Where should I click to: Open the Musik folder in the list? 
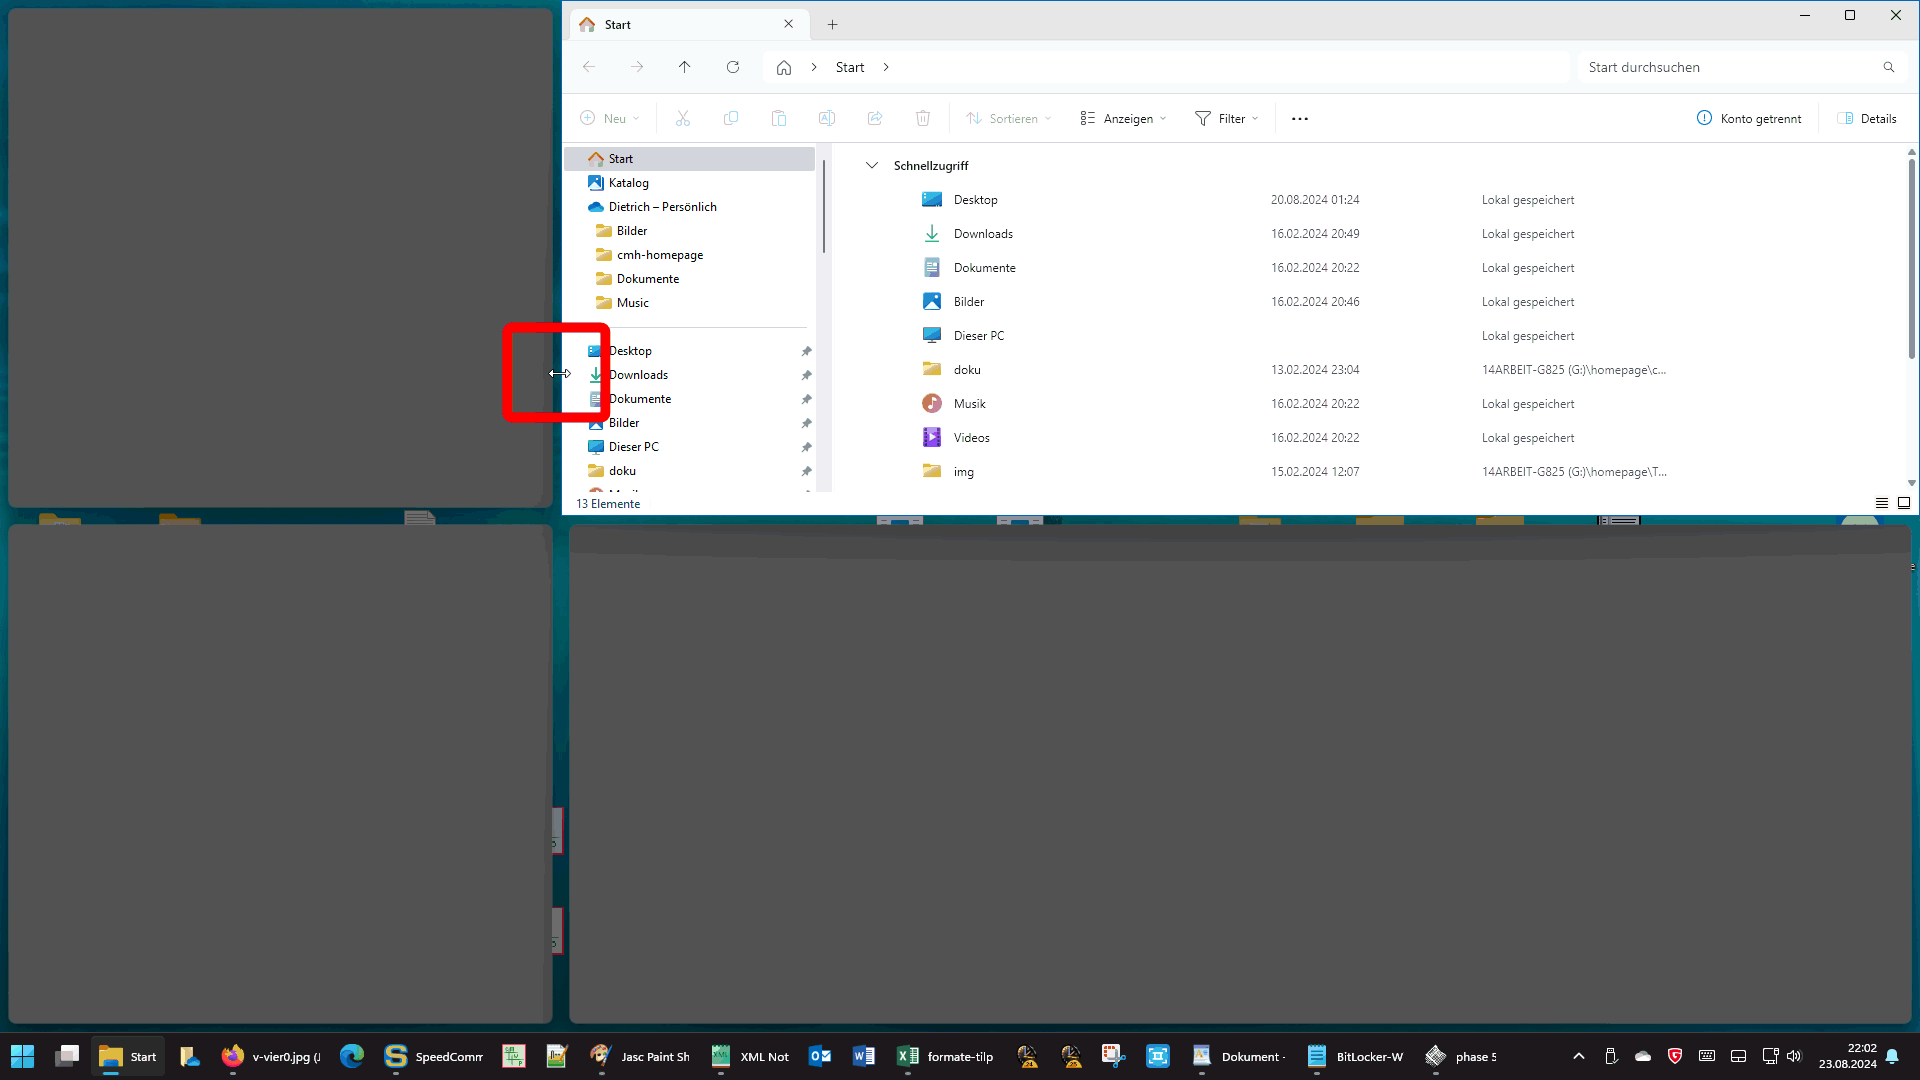point(969,404)
